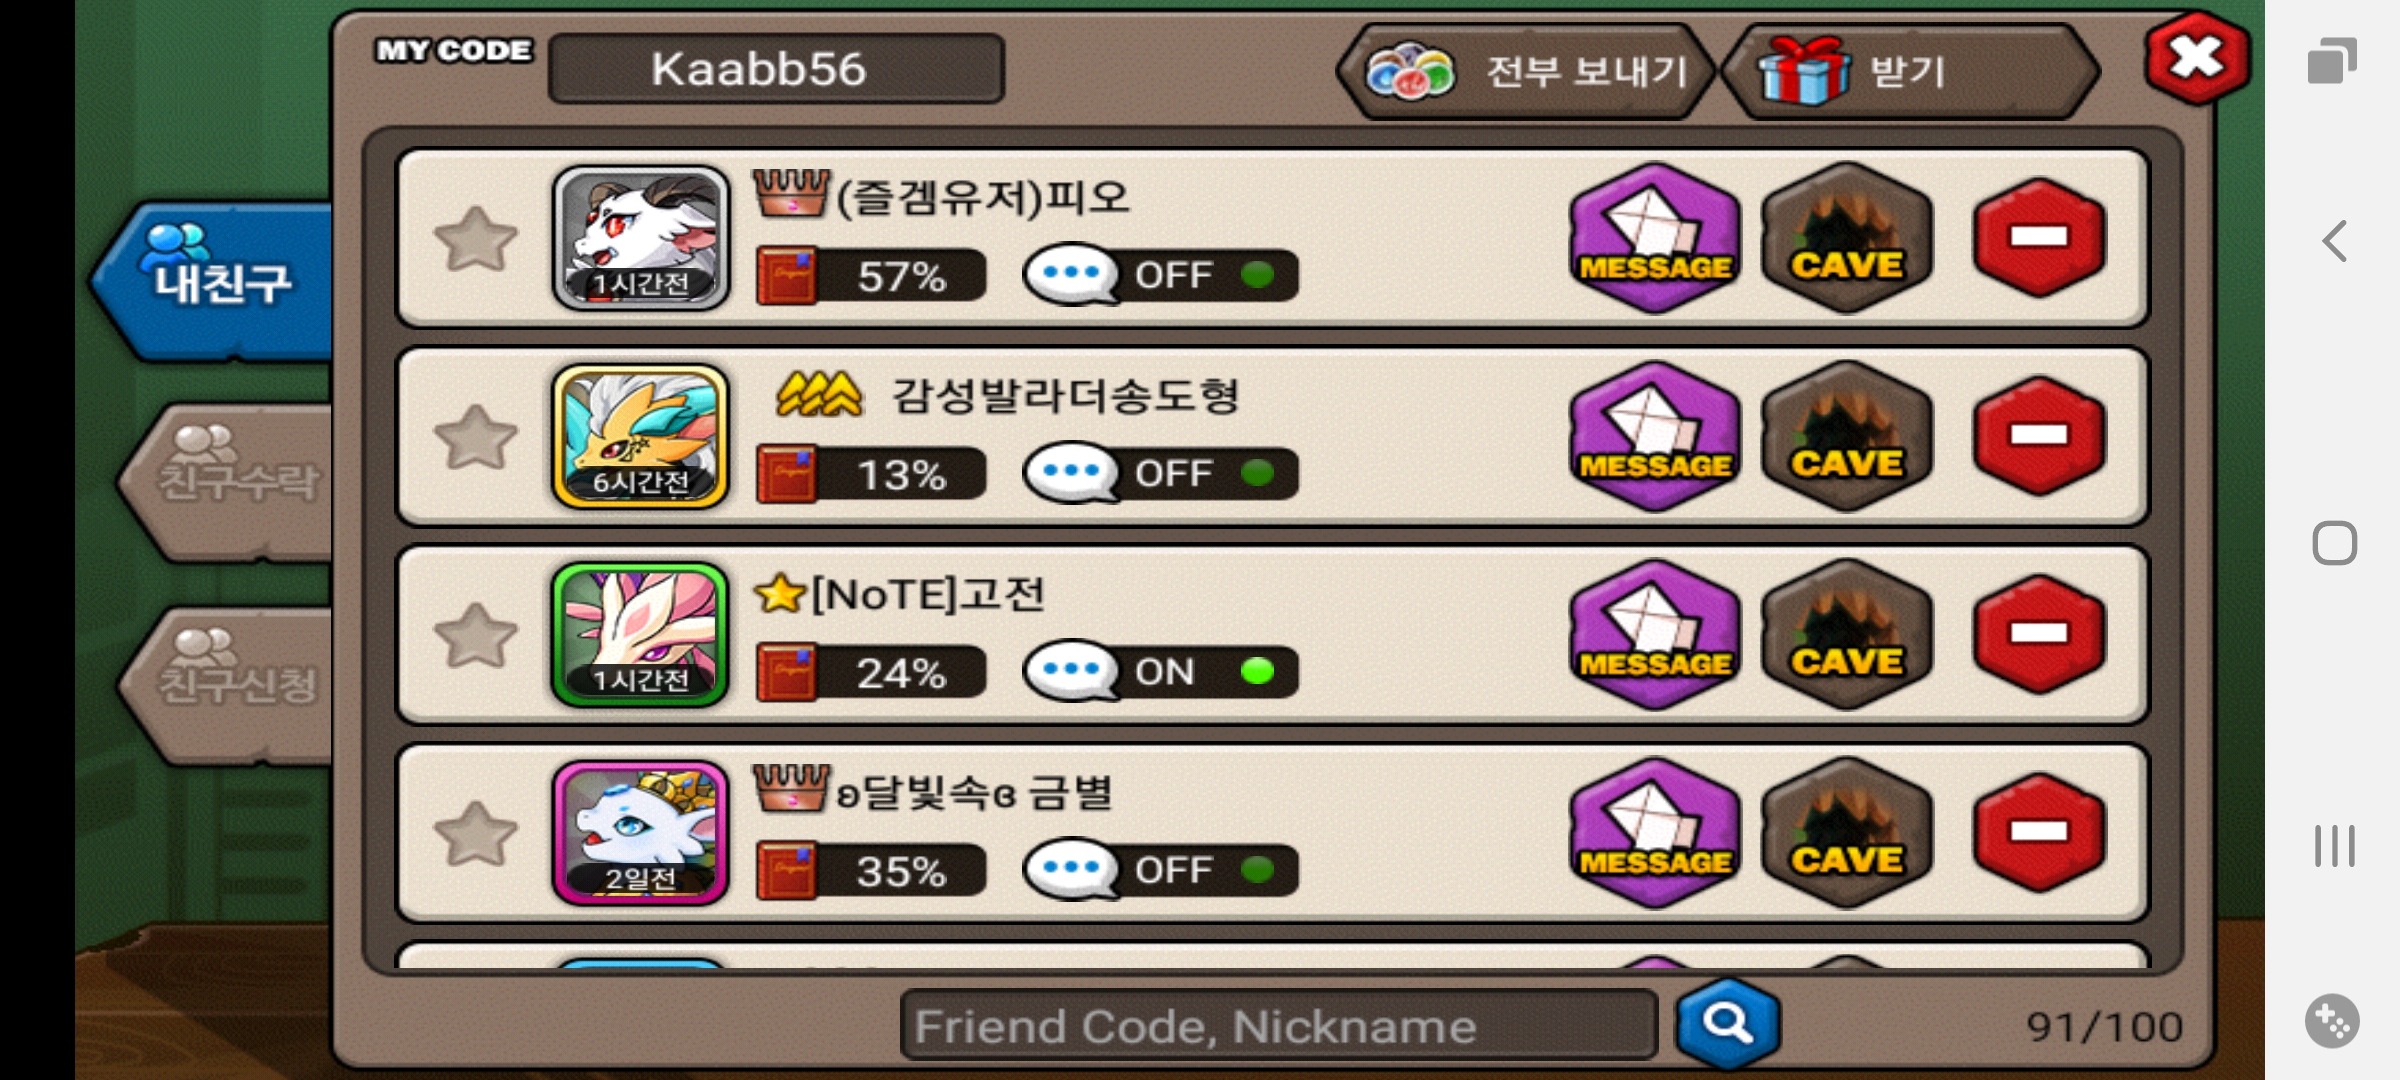Tap the 받기 gift receive button
Image resolution: width=2400 pixels, height=1080 pixels.
(1911, 72)
